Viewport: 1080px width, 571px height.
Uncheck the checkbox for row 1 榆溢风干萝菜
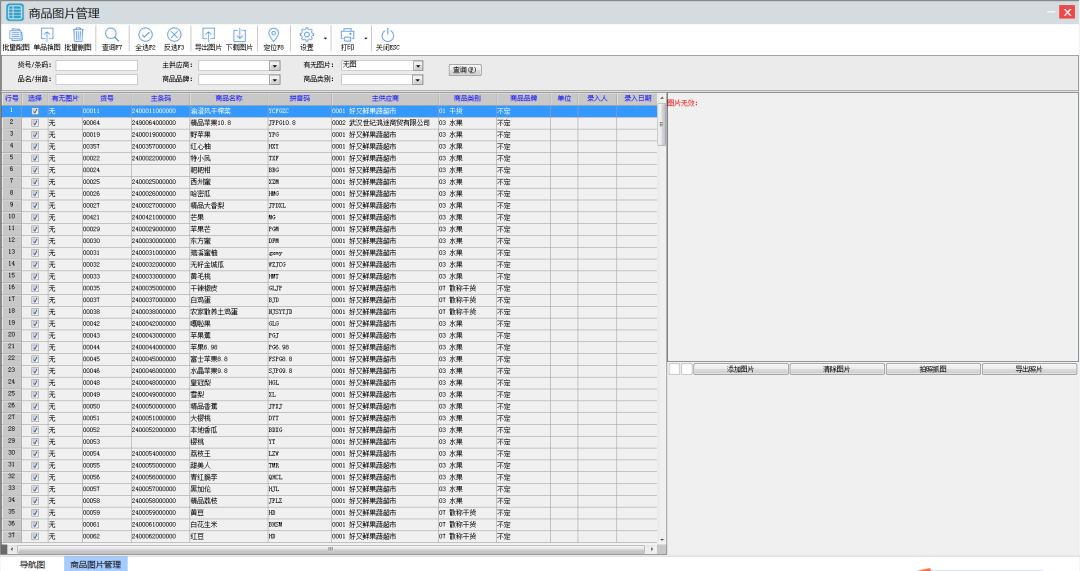click(35, 111)
